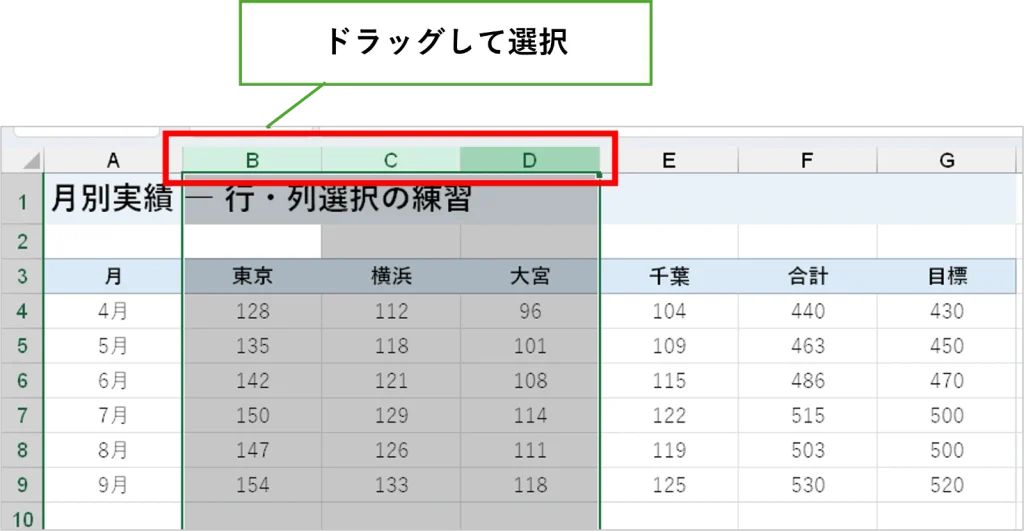Click the 5月 cell
The height and width of the screenshot is (531, 1024).
click(x=113, y=346)
